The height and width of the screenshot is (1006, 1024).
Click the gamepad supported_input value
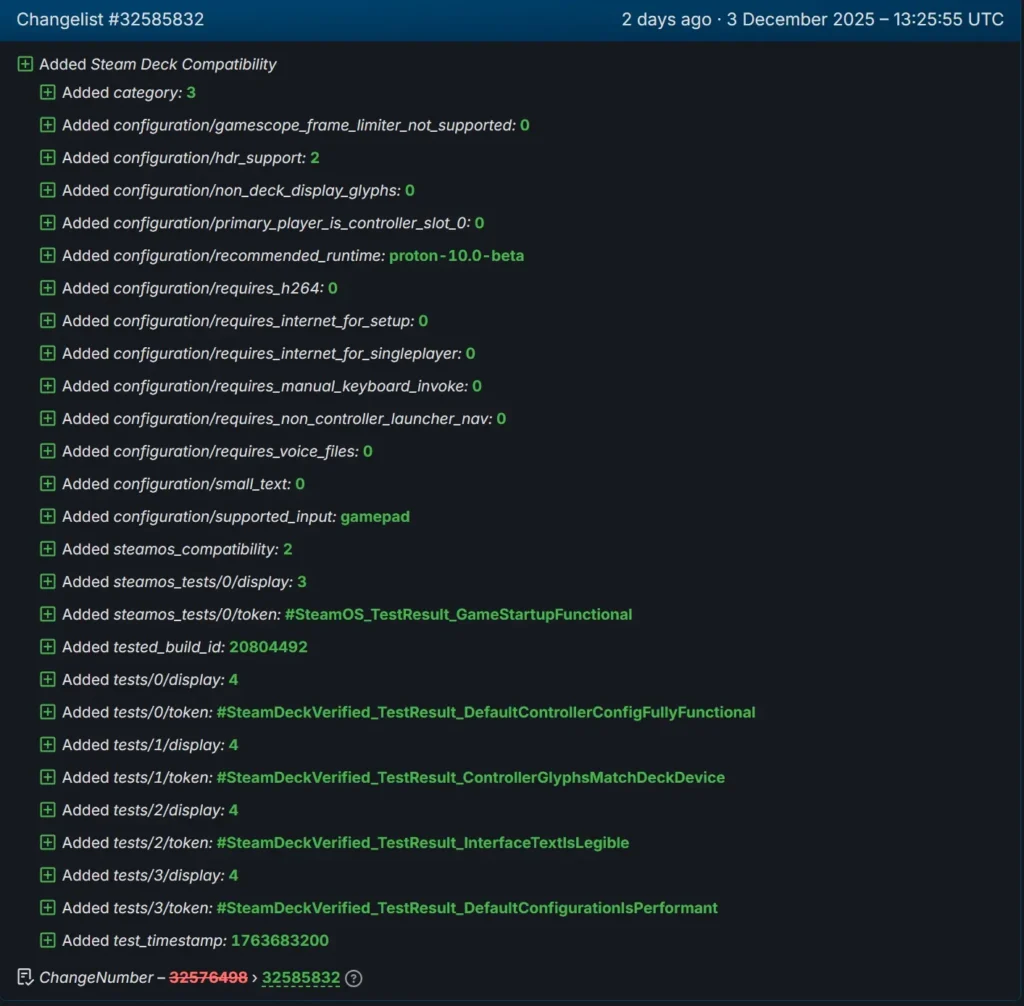(375, 517)
